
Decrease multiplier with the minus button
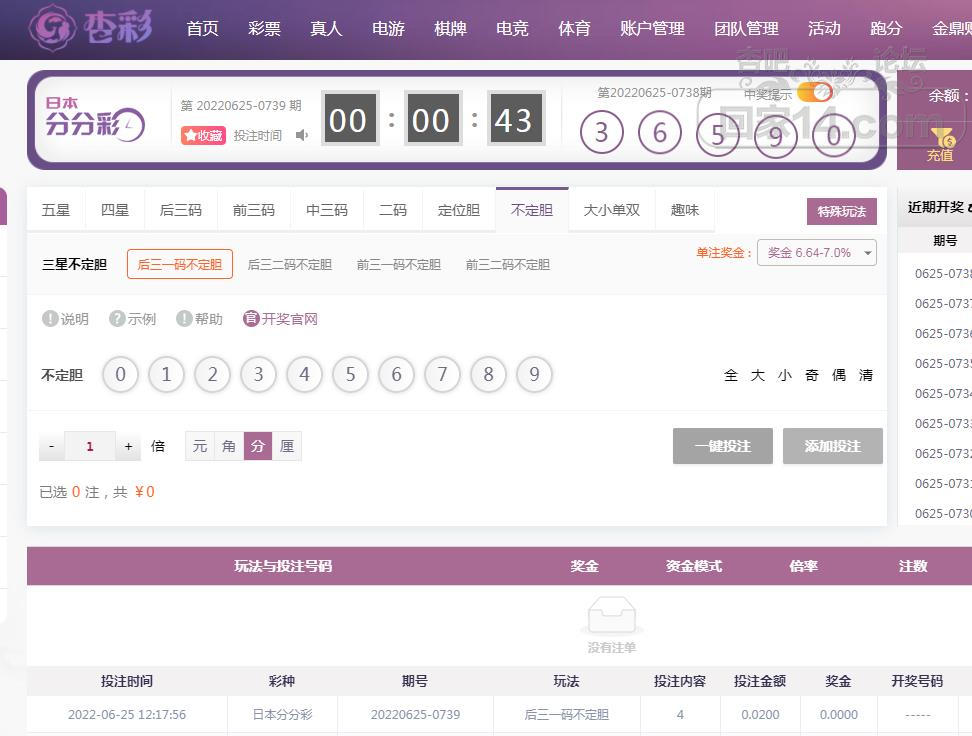52,446
